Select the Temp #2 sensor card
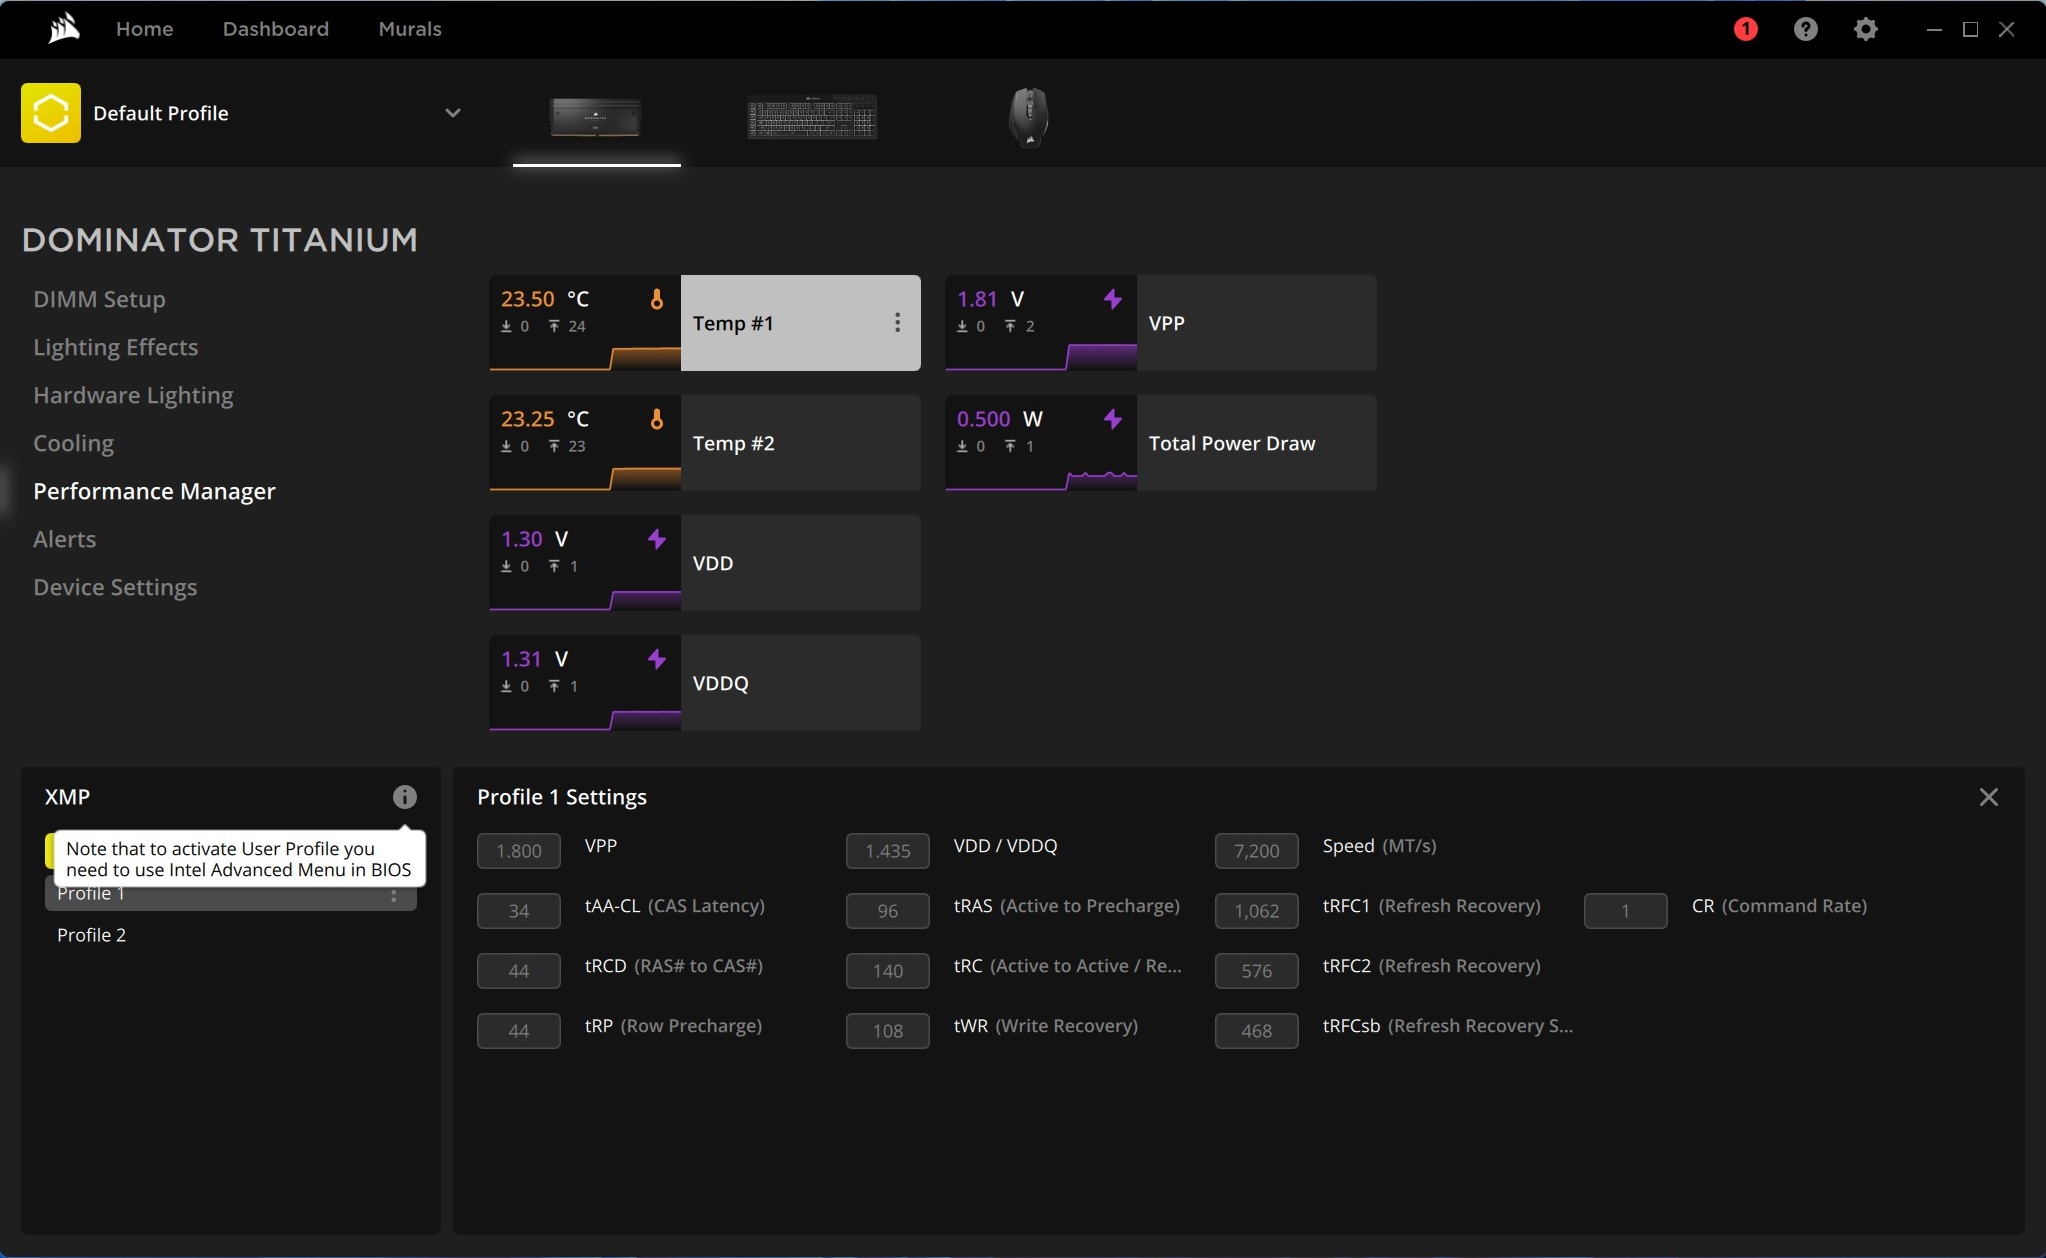The width and height of the screenshot is (2046, 1258). (705, 443)
